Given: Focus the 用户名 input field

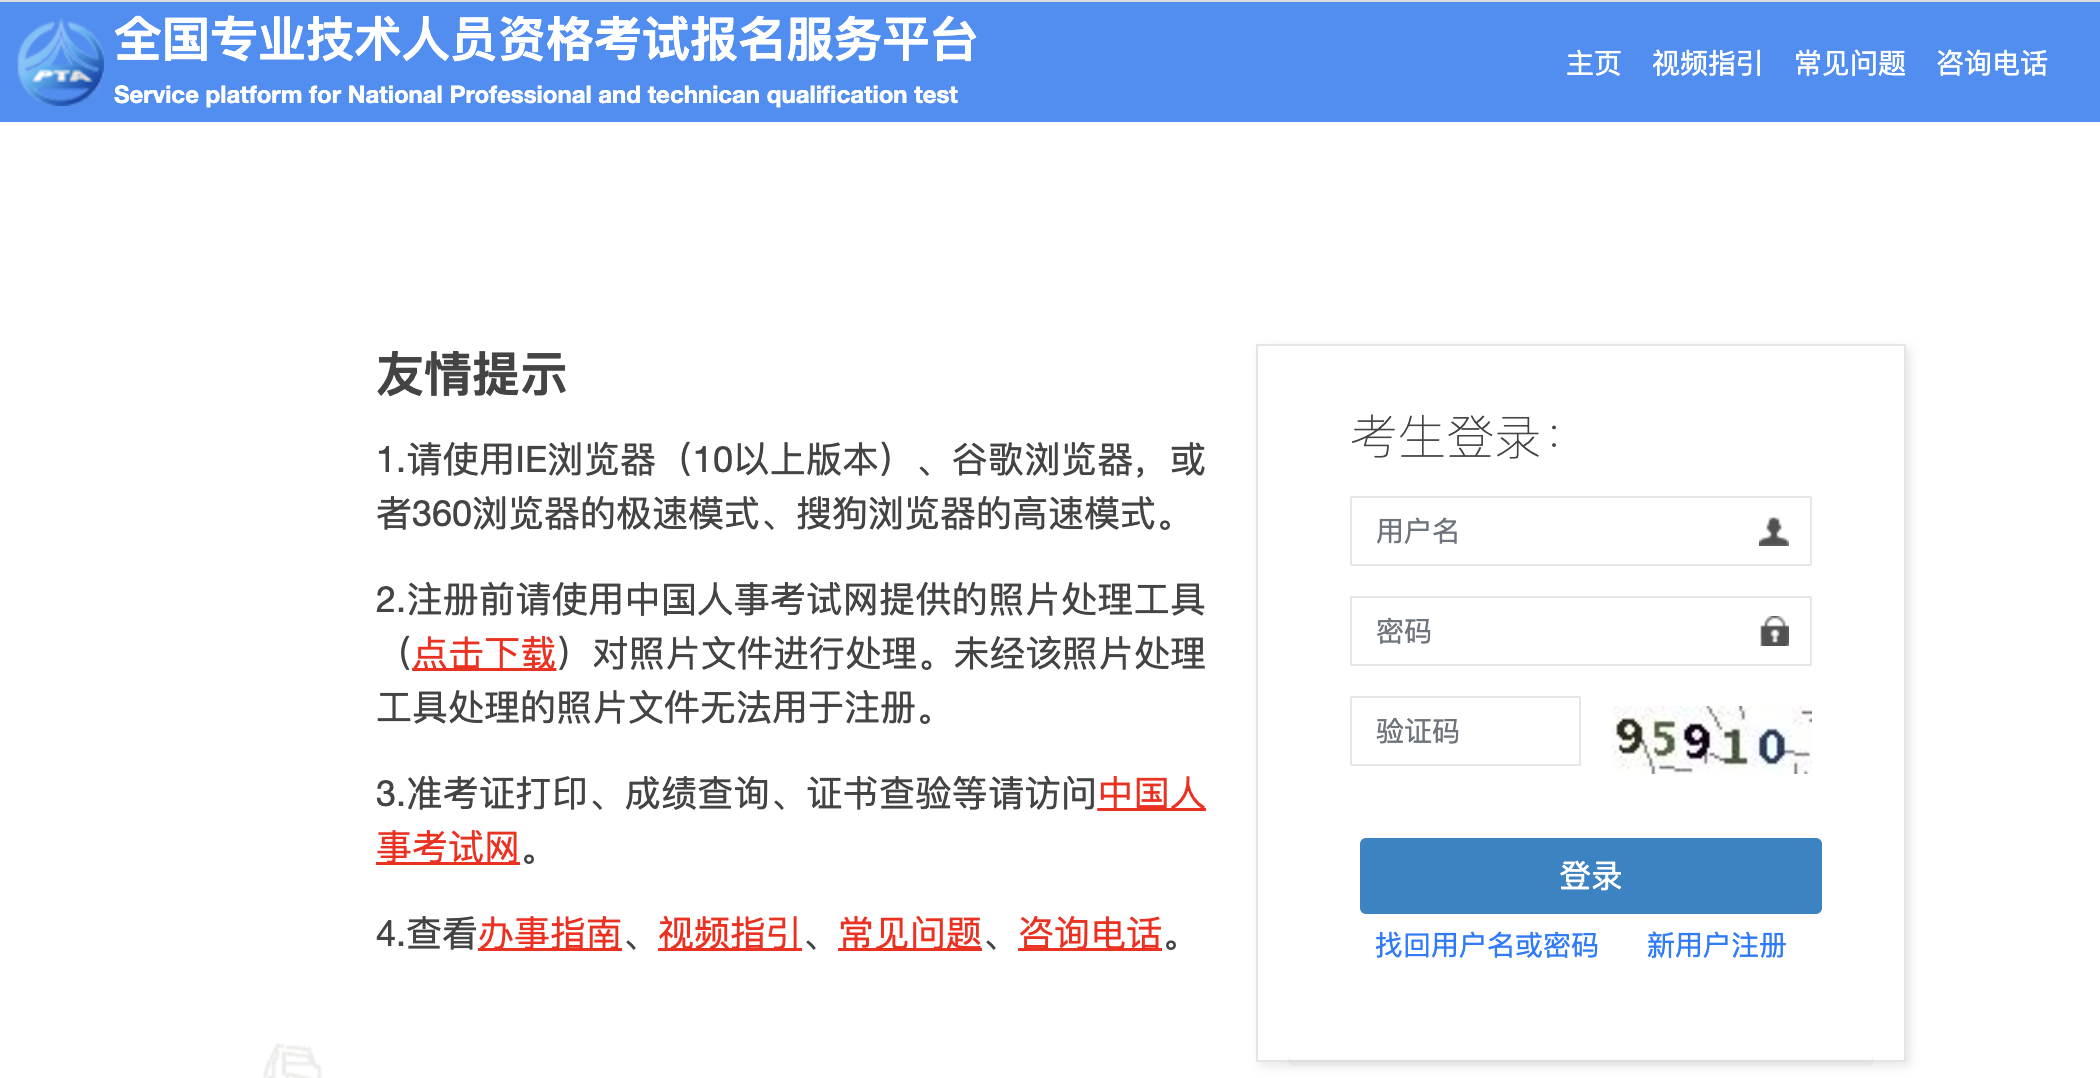Looking at the screenshot, I should click(x=1580, y=531).
